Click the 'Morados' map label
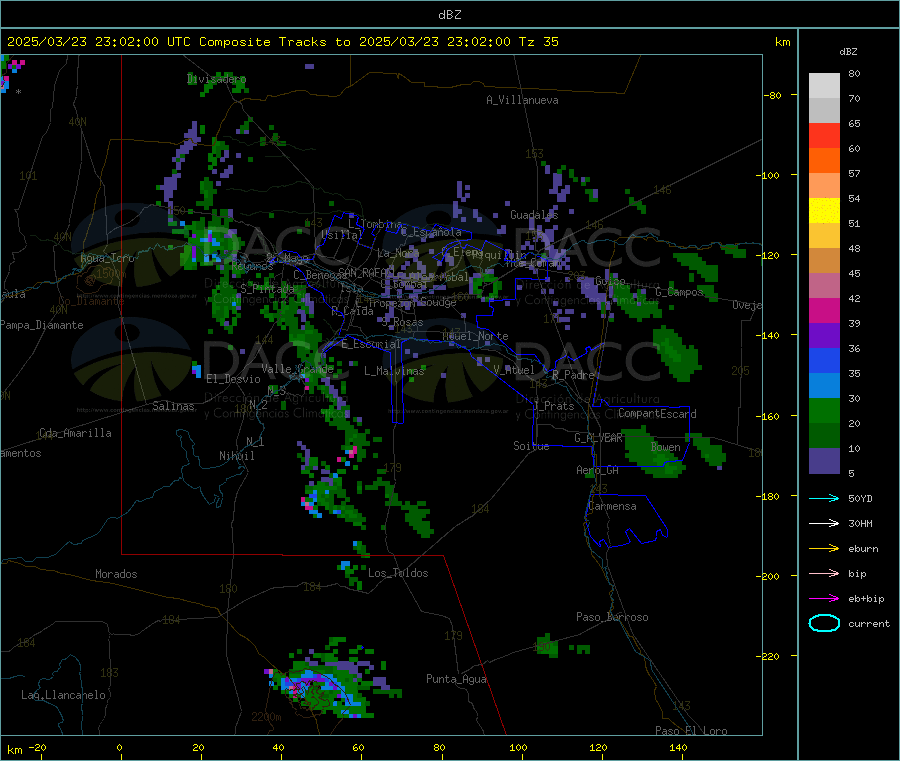900x761 pixels. coord(117,574)
